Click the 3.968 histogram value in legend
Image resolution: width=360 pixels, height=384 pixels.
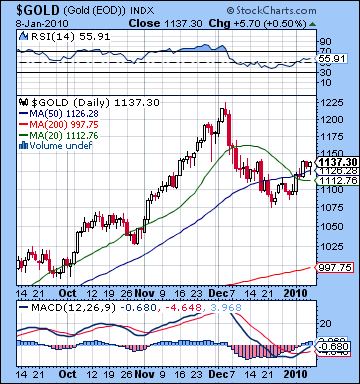click(x=225, y=307)
